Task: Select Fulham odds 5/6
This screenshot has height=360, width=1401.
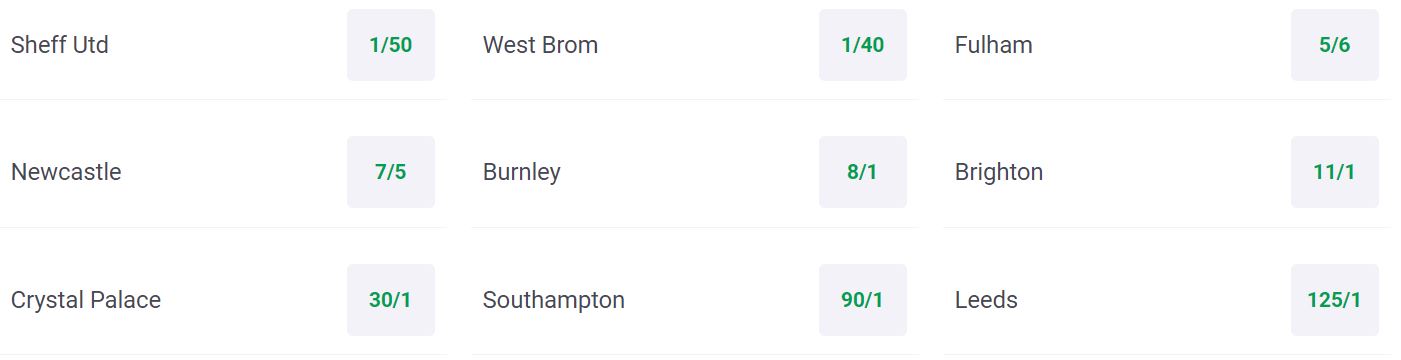Action: tap(1335, 45)
